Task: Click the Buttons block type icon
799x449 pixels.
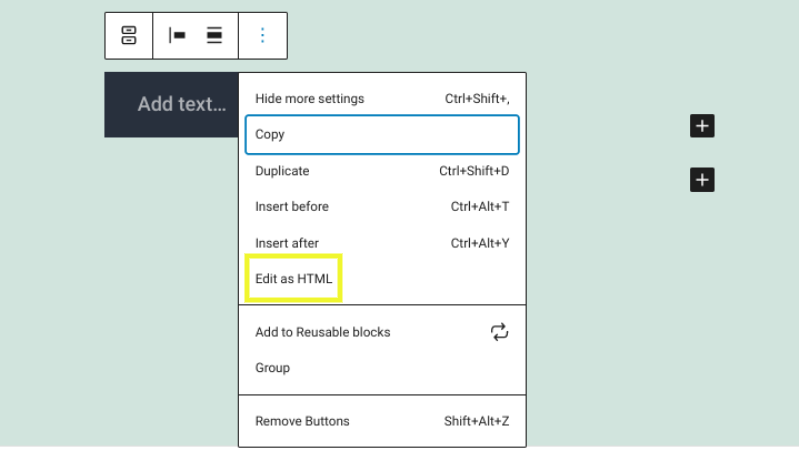Action: click(x=129, y=36)
